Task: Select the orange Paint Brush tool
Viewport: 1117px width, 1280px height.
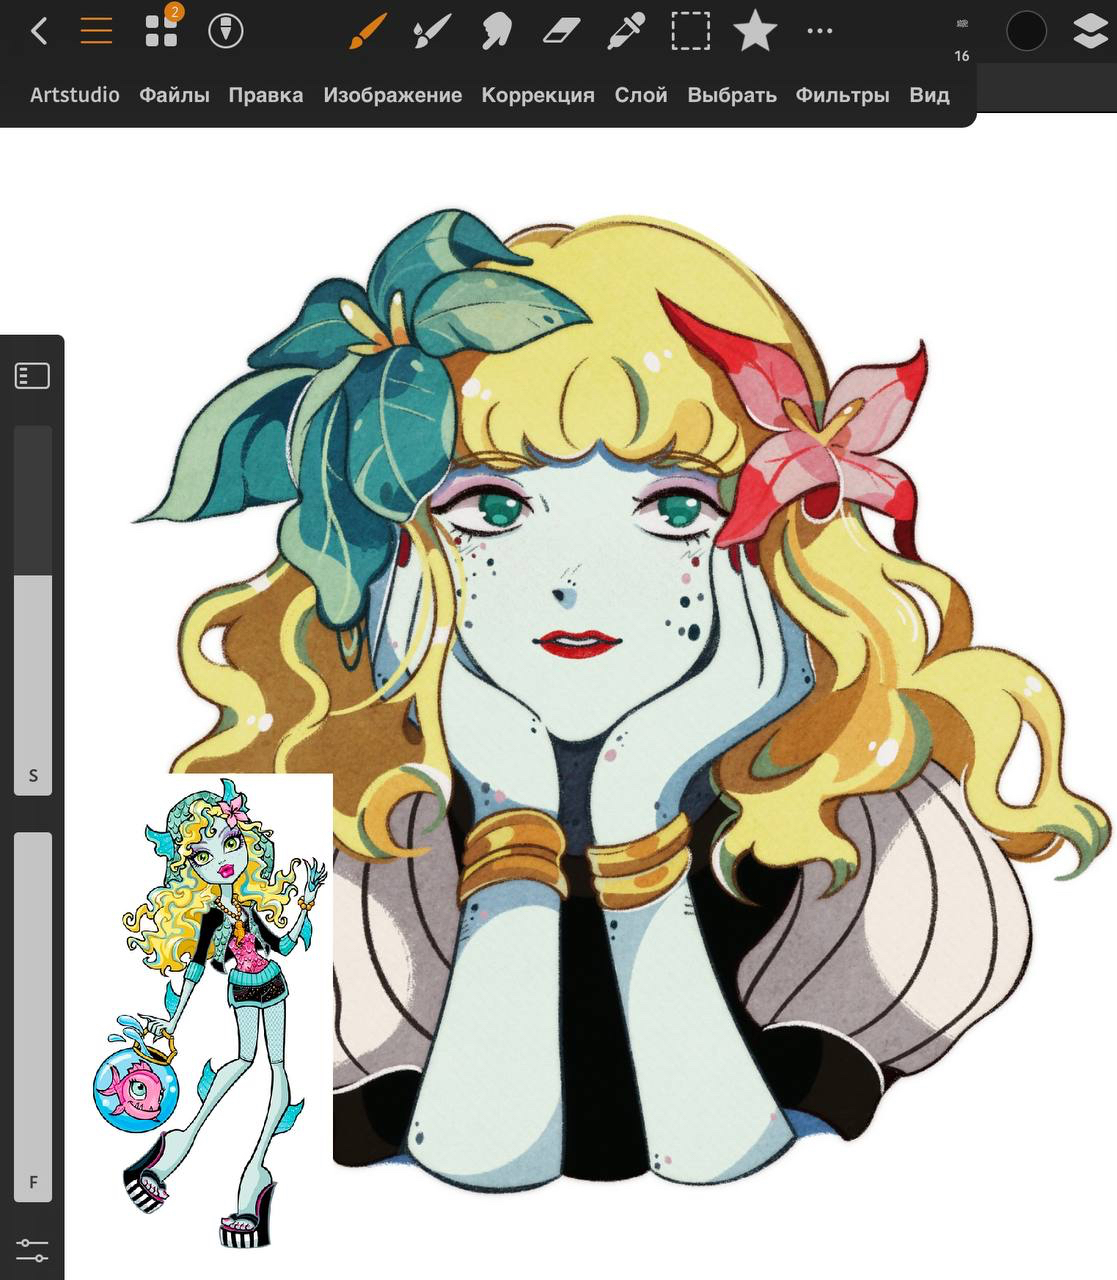Action: [x=368, y=31]
